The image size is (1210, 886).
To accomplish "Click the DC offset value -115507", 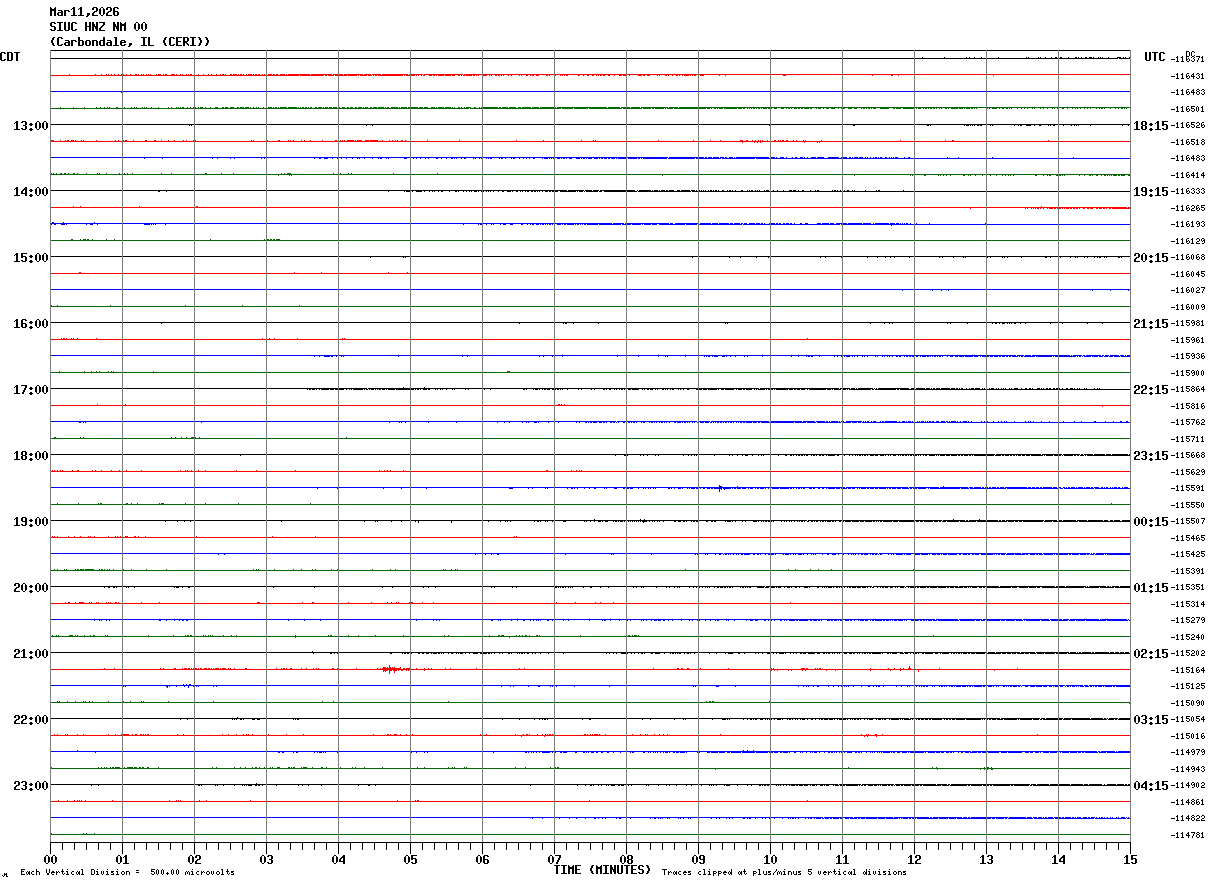I will click(1187, 521).
